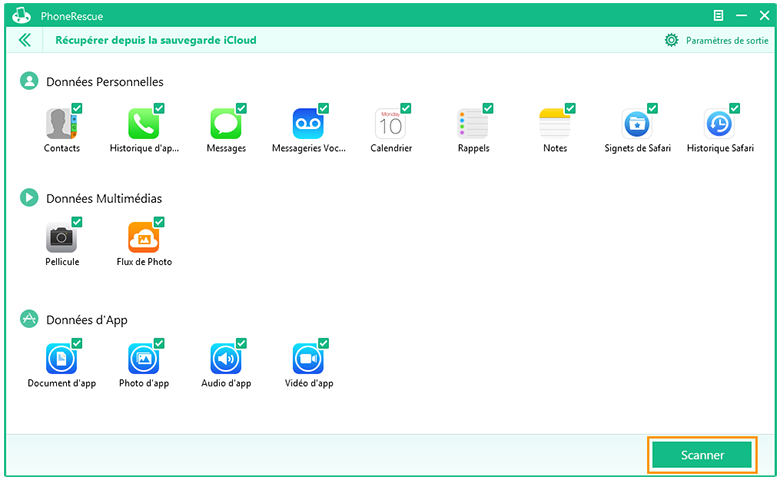Uncheck the Document d'app checkbox
The height and width of the screenshot is (480, 780).
tap(77, 343)
